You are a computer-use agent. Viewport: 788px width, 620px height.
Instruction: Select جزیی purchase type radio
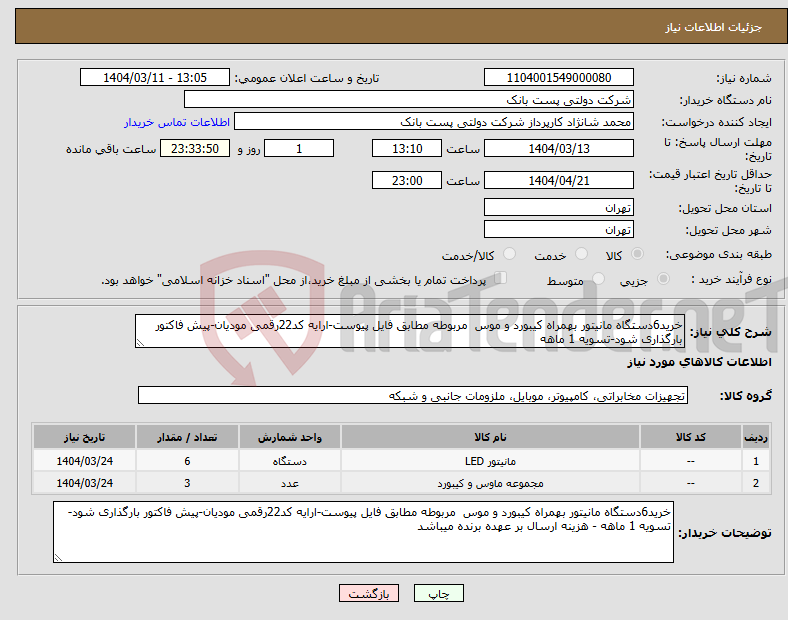pos(663,279)
